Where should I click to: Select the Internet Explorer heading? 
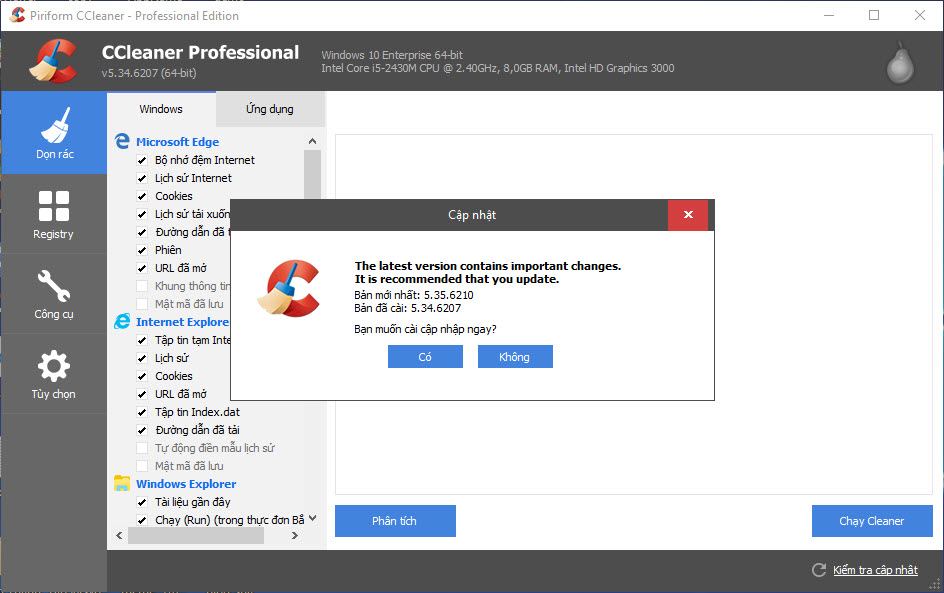[x=183, y=321]
